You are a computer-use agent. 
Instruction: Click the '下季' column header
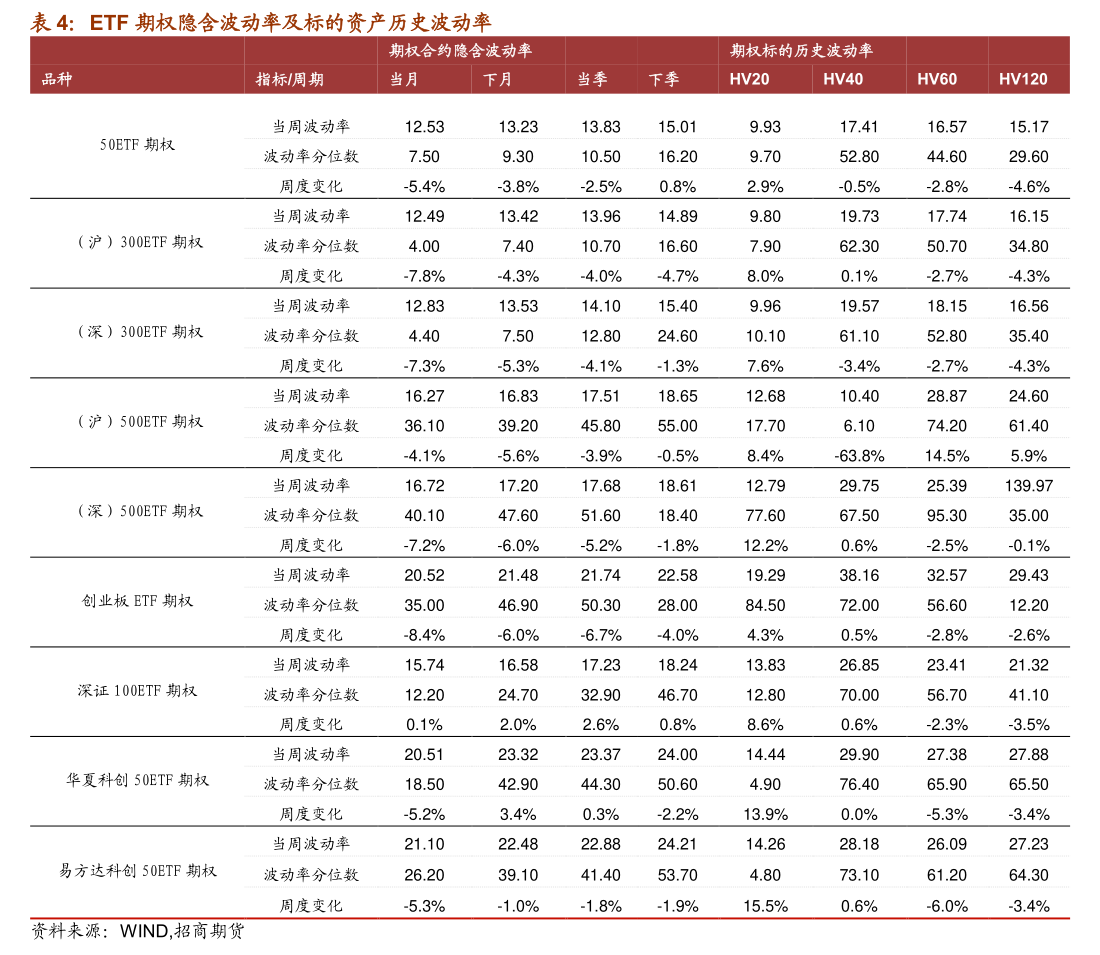tap(664, 79)
